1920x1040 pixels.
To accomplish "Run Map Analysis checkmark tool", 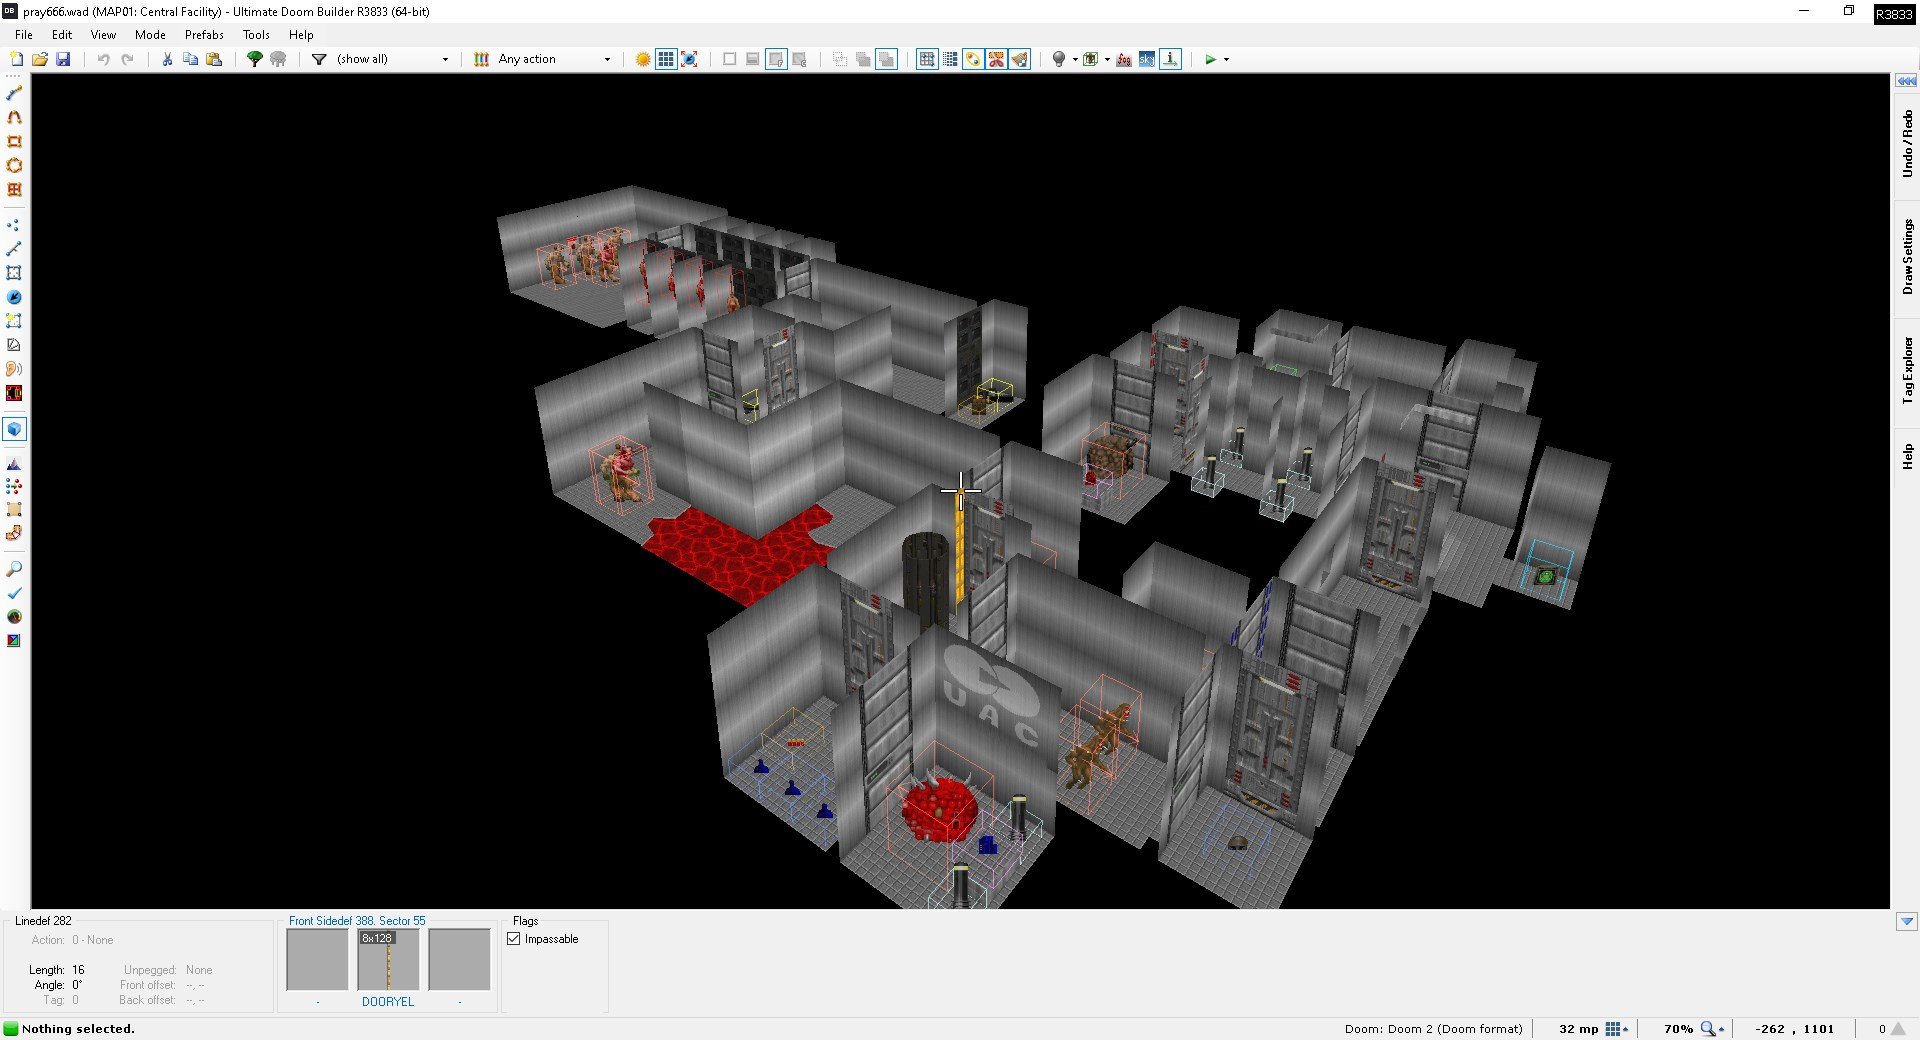I will 14,593.
